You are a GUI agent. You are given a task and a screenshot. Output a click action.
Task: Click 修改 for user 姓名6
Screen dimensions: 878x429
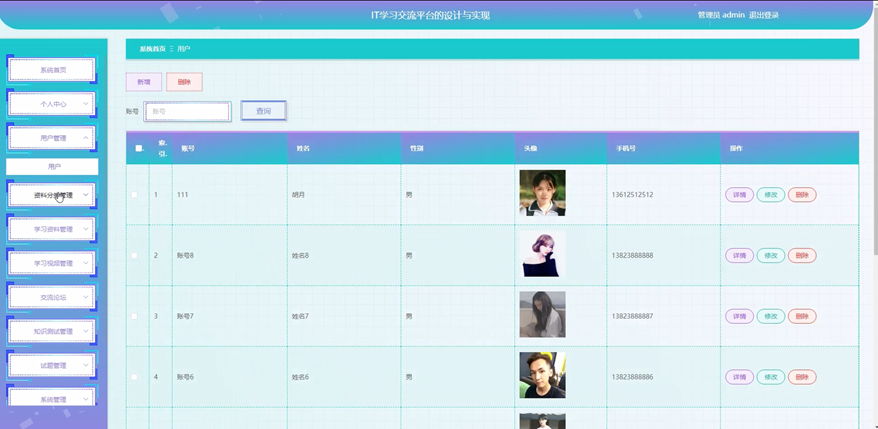click(x=771, y=377)
